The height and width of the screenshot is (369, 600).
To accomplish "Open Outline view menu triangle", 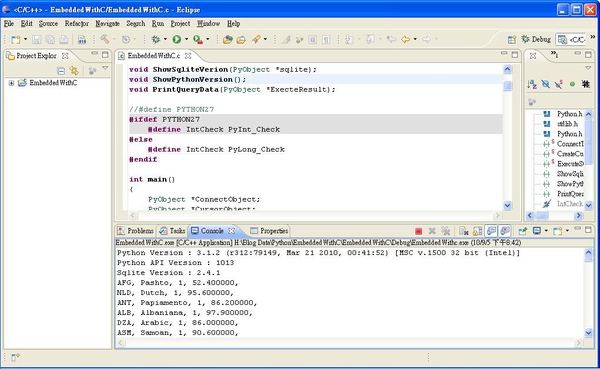I will coord(588,68).
